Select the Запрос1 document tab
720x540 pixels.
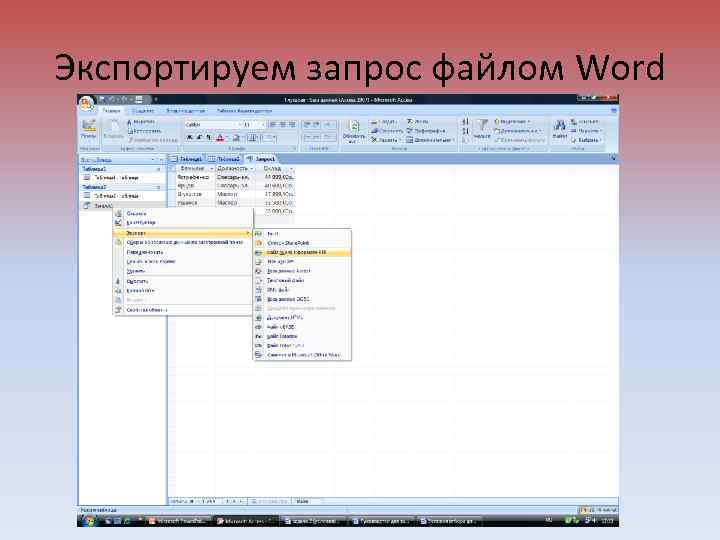point(261,159)
